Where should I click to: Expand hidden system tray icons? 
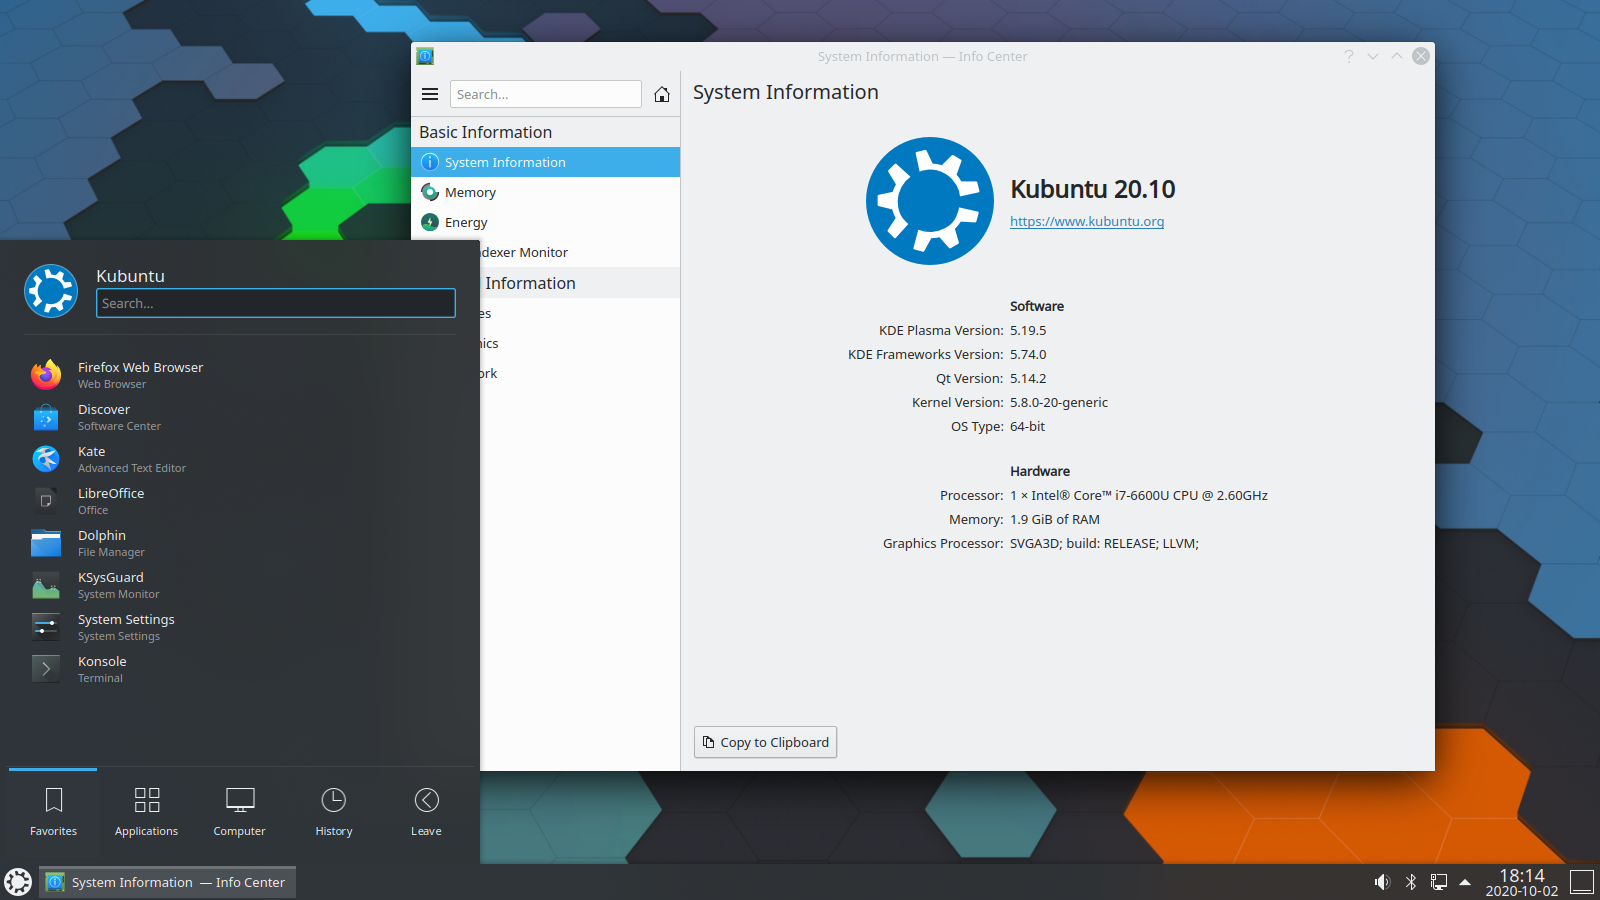point(1465,882)
